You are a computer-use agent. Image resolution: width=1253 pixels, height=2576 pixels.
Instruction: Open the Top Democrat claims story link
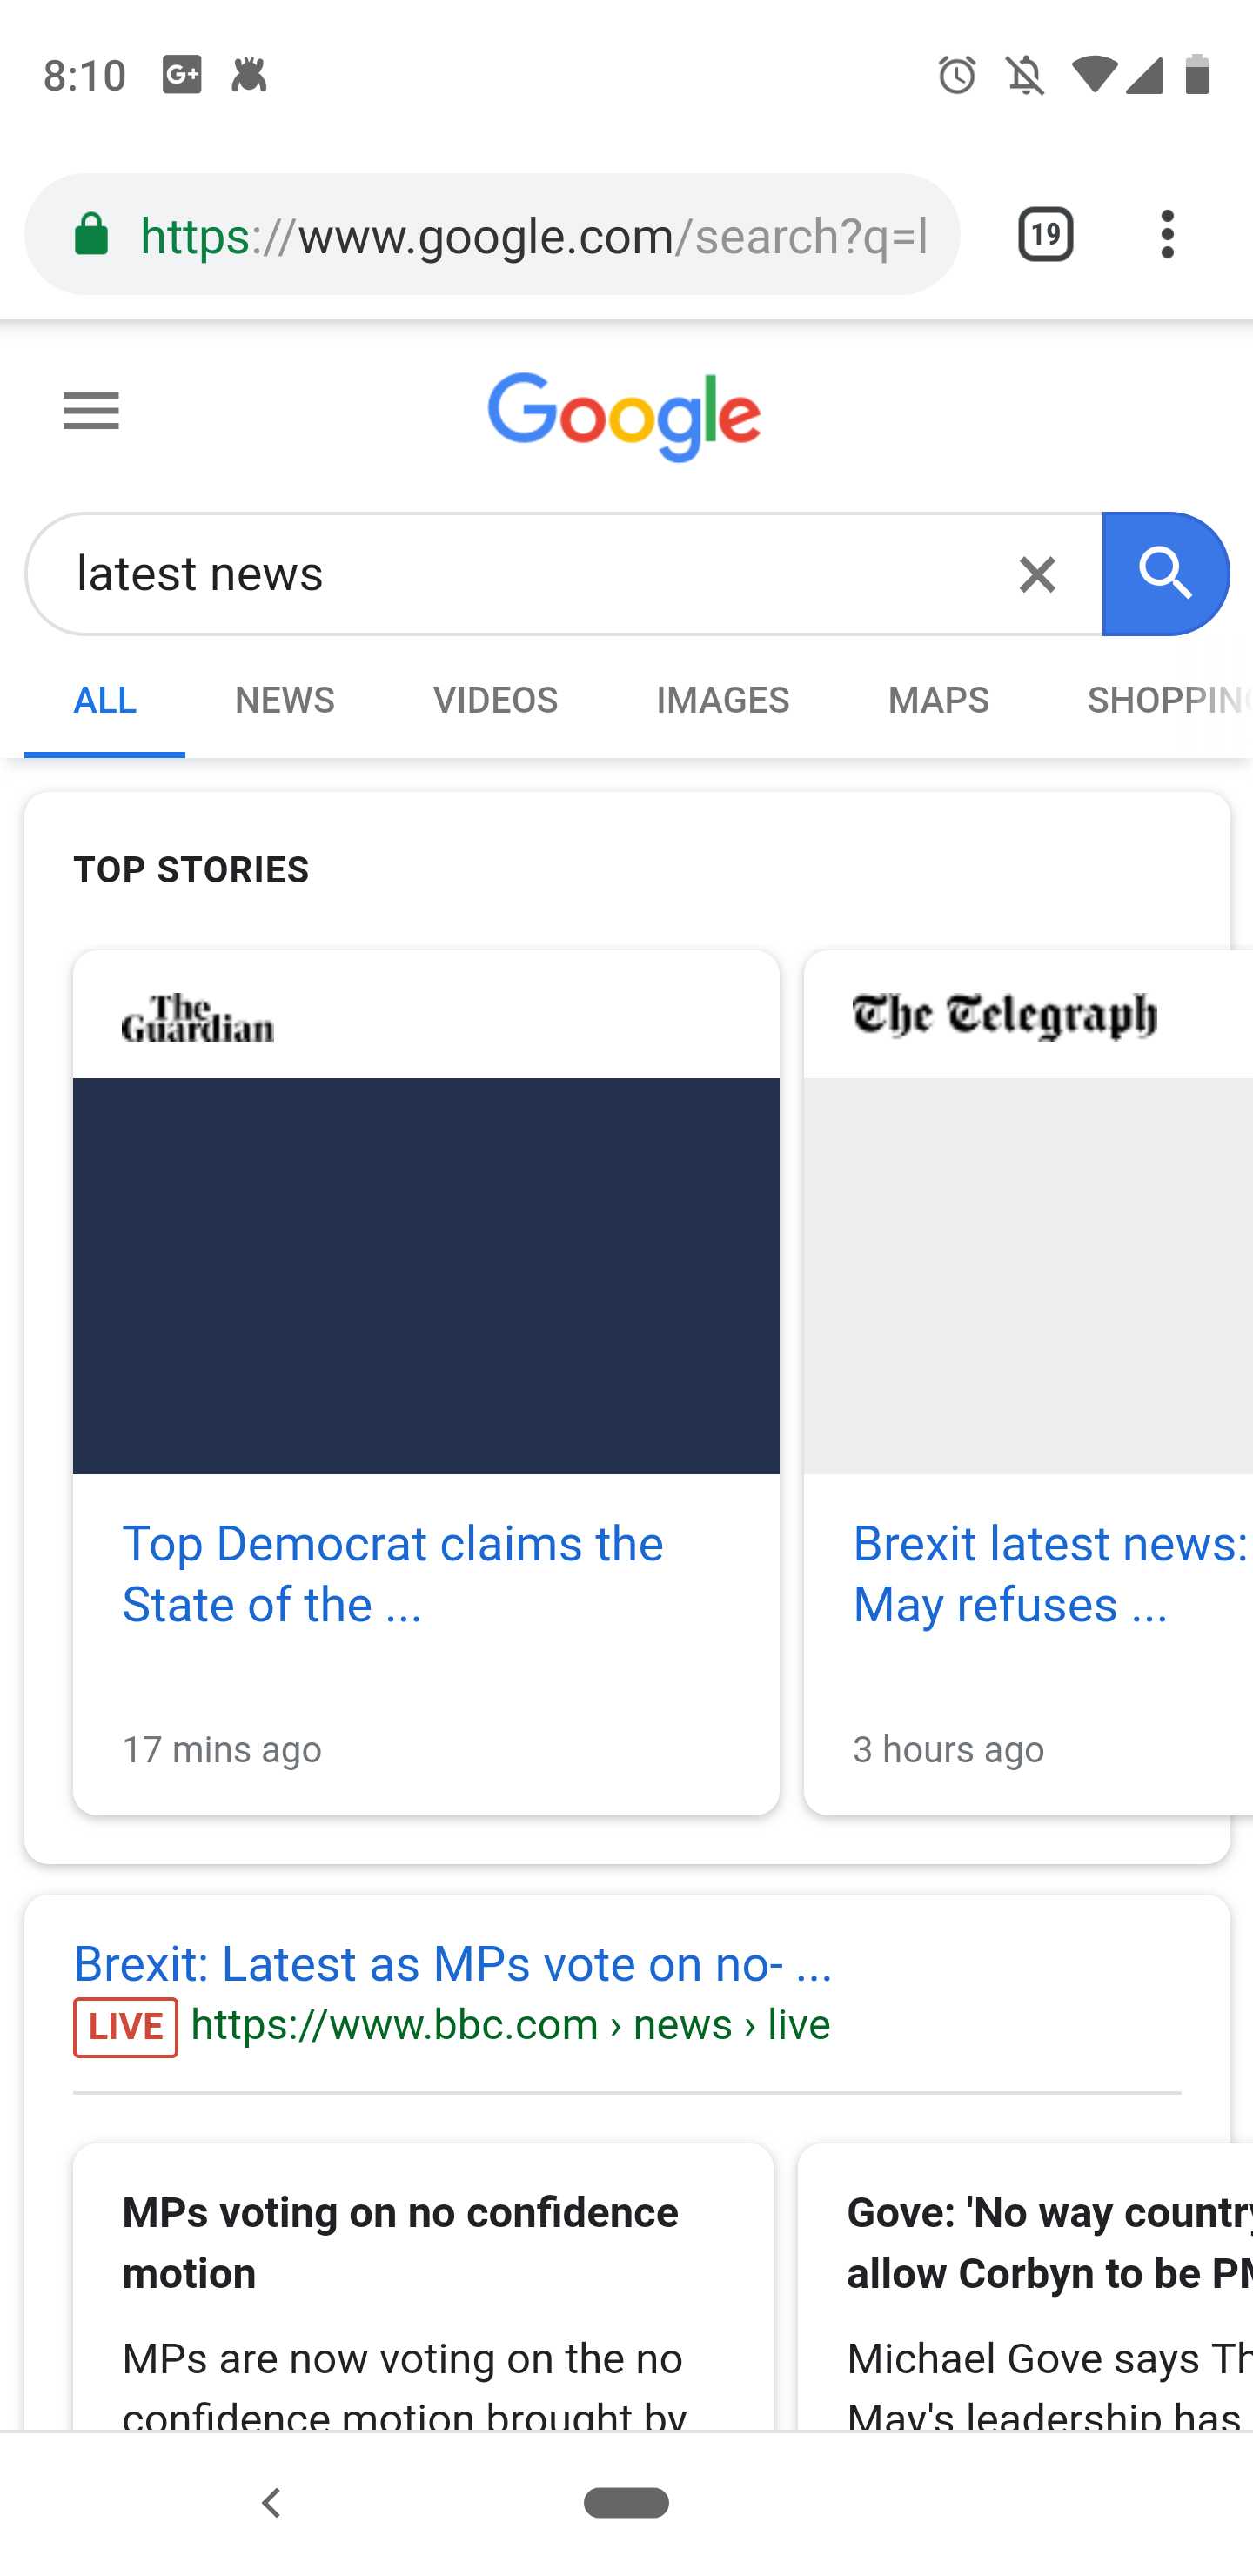coord(392,1574)
